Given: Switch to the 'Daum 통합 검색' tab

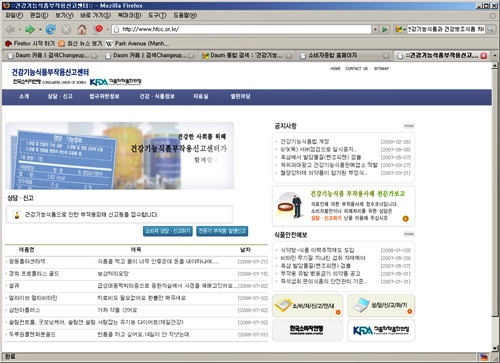Looking at the screenshot, I should [x=246, y=56].
